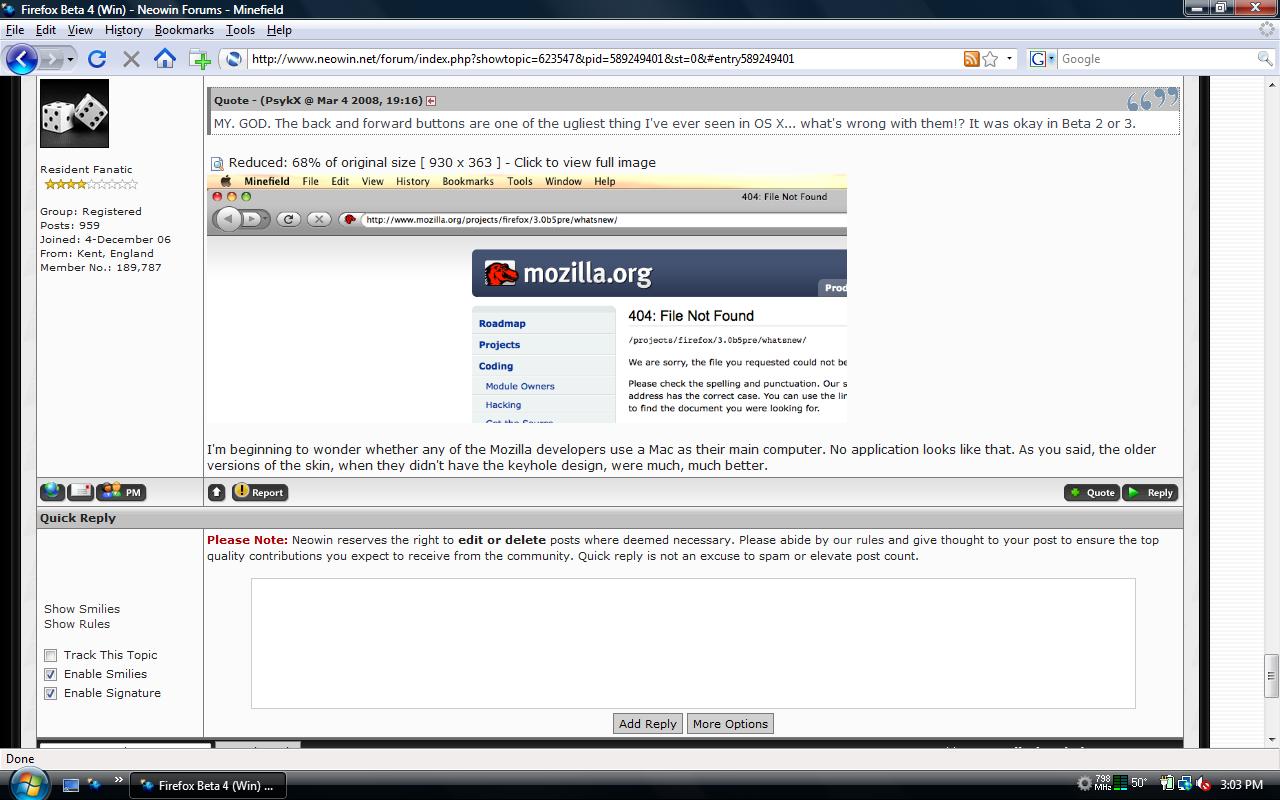Viewport: 1280px width, 800px height.
Task: Click the Show Smilies link
Action: pyautogui.click(x=82, y=609)
